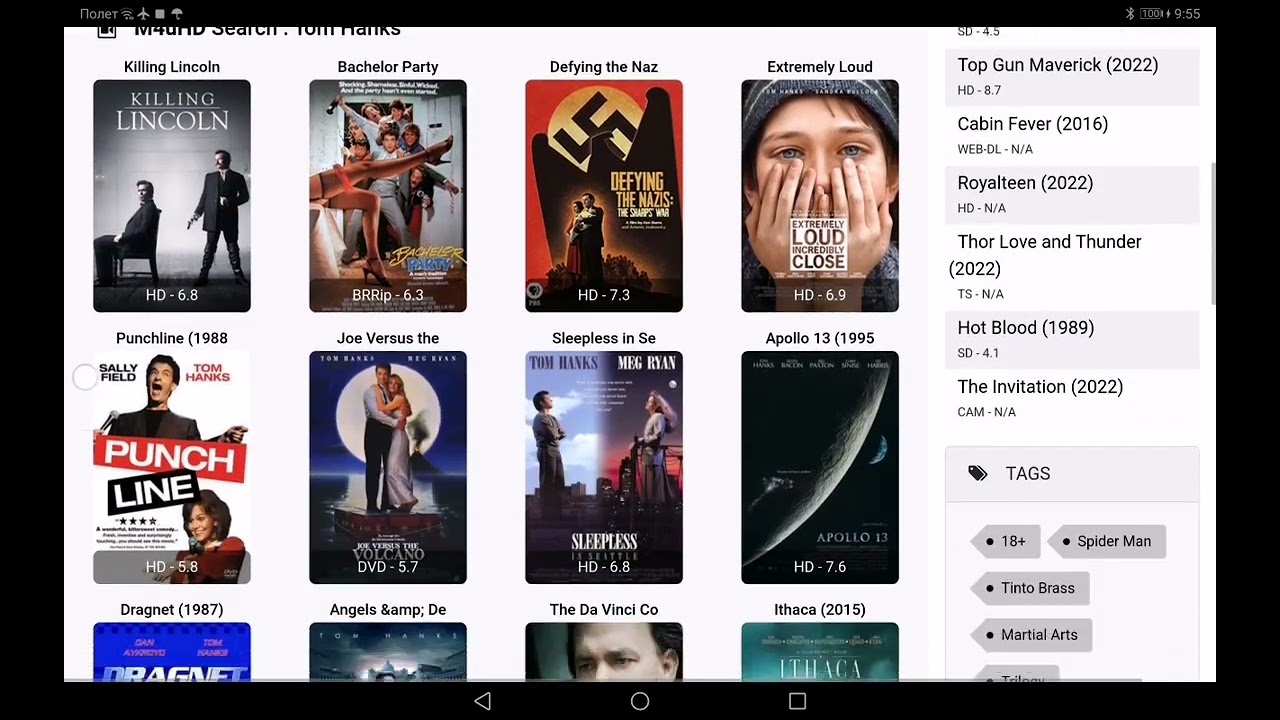Open the Dragnet poster thumbnail
This screenshot has height=720, width=1280.
[172, 652]
